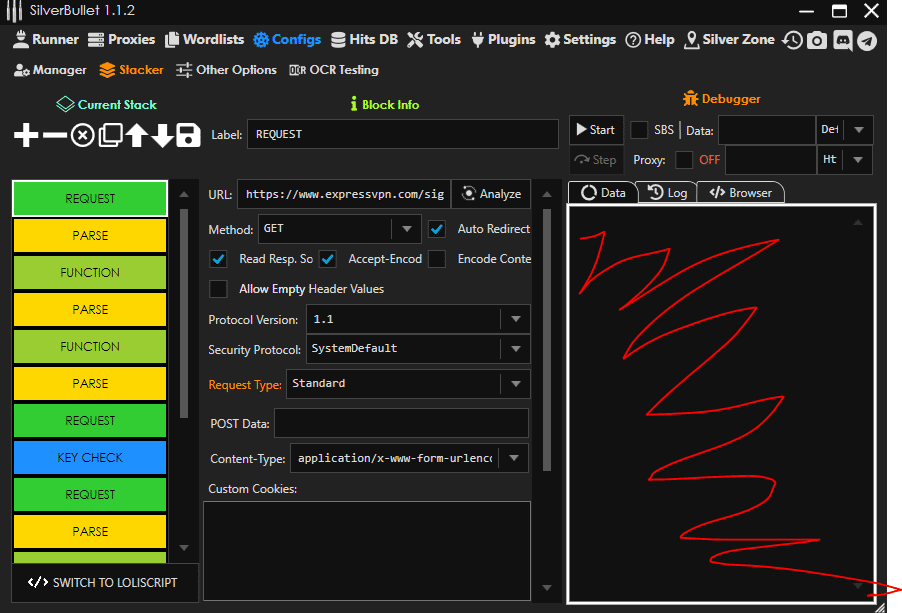The width and height of the screenshot is (902, 613).
Task: Open the Plugins section
Action: (503, 40)
